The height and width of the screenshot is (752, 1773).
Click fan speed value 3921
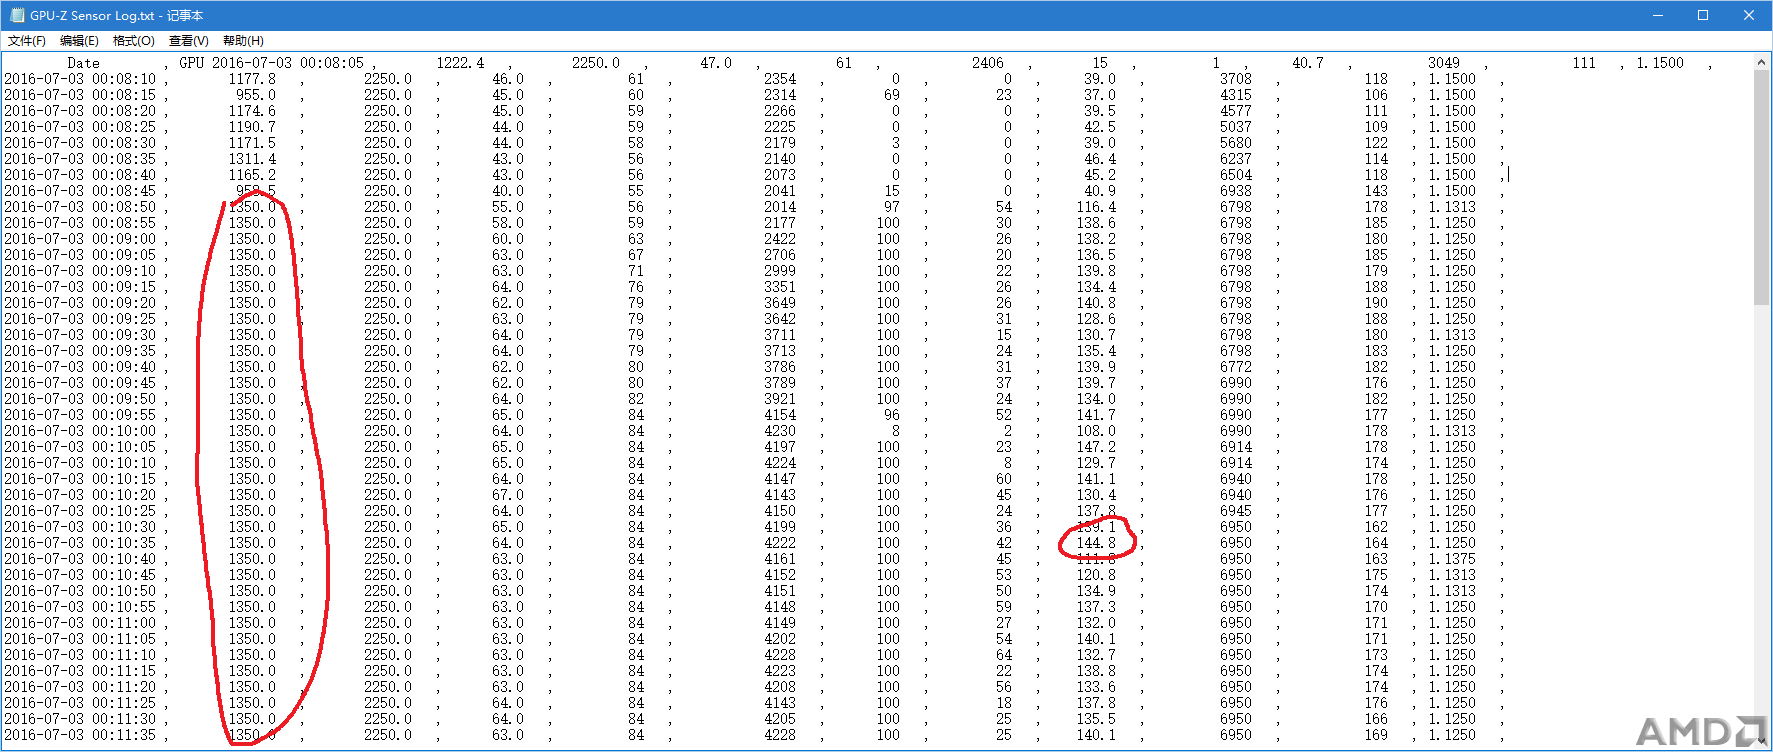(780, 399)
